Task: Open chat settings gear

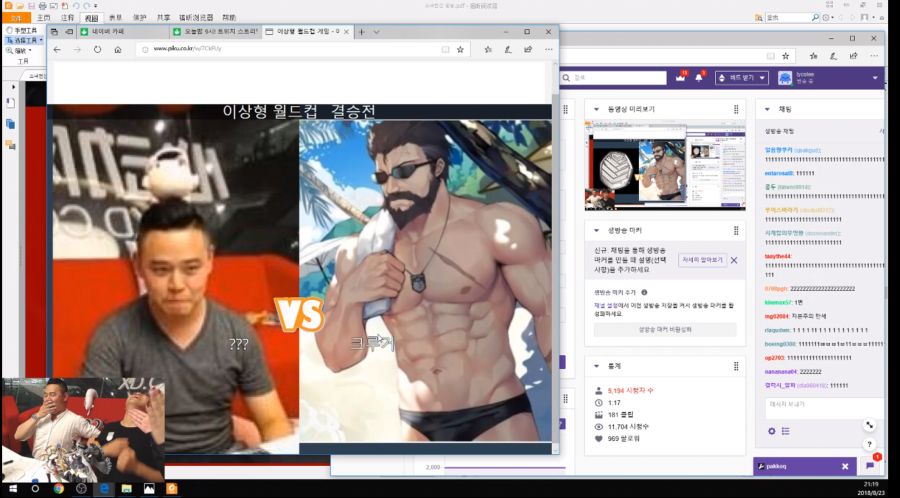Action: tap(771, 431)
